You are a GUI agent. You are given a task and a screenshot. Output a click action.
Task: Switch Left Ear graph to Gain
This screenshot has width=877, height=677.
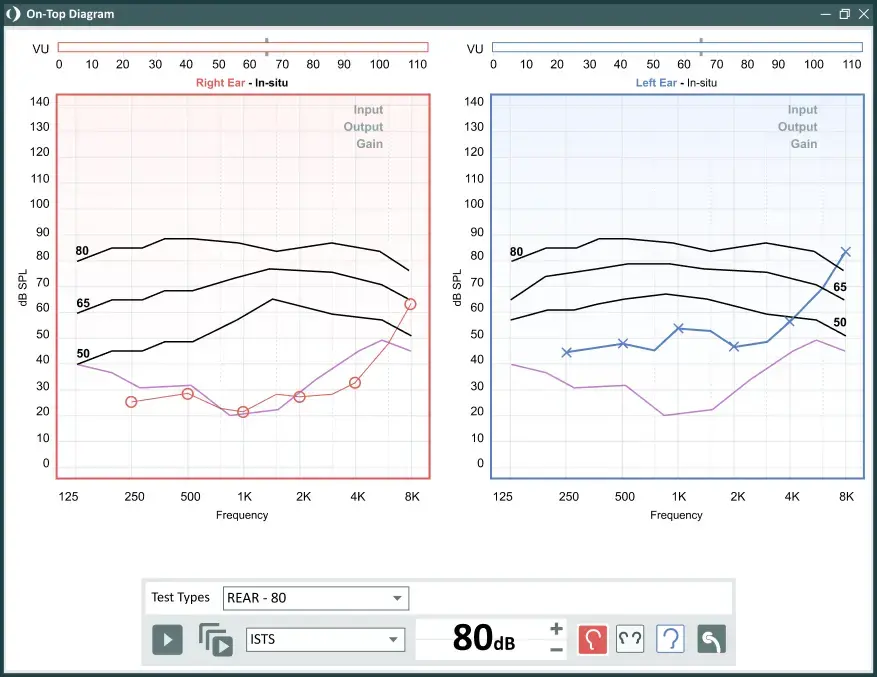pyautogui.click(x=804, y=144)
